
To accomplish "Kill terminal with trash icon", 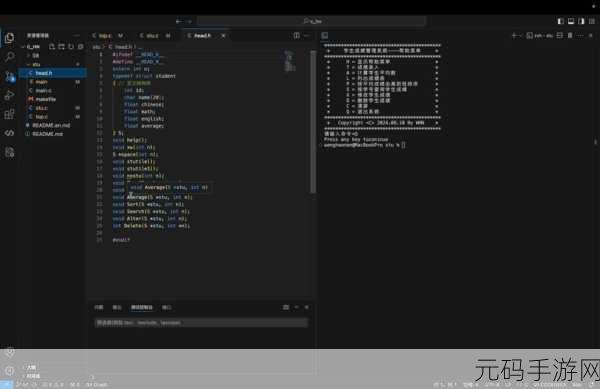I will tap(570, 36).
